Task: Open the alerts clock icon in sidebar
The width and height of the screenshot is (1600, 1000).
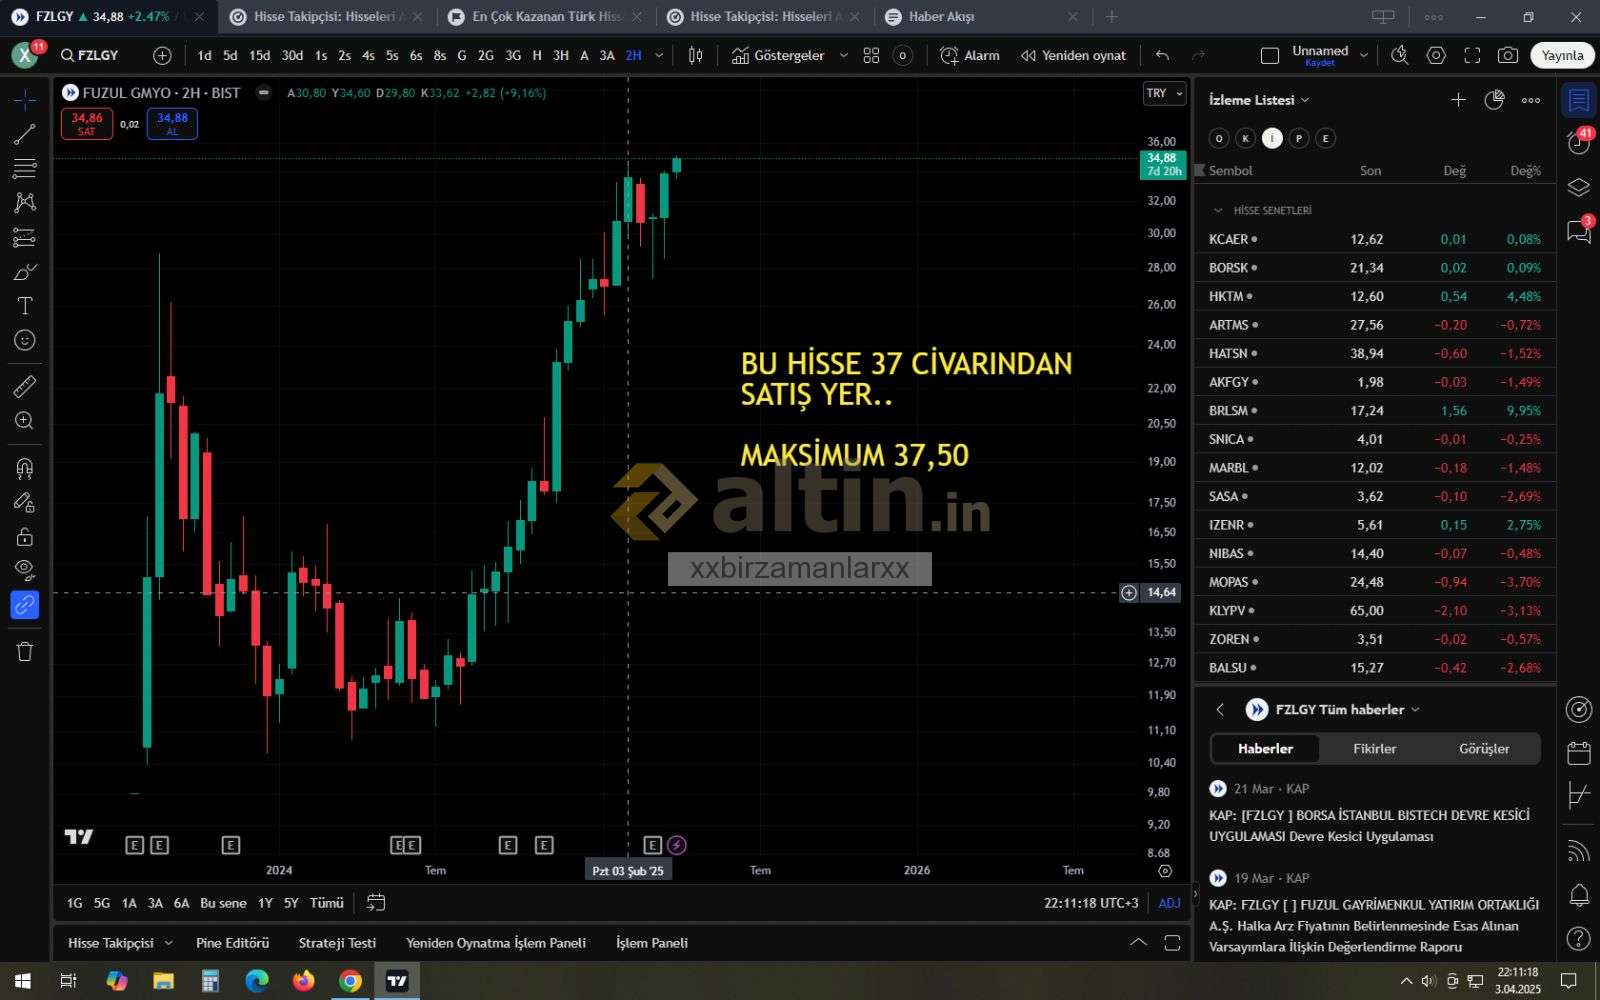Action: pyautogui.click(x=1579, y=142)
